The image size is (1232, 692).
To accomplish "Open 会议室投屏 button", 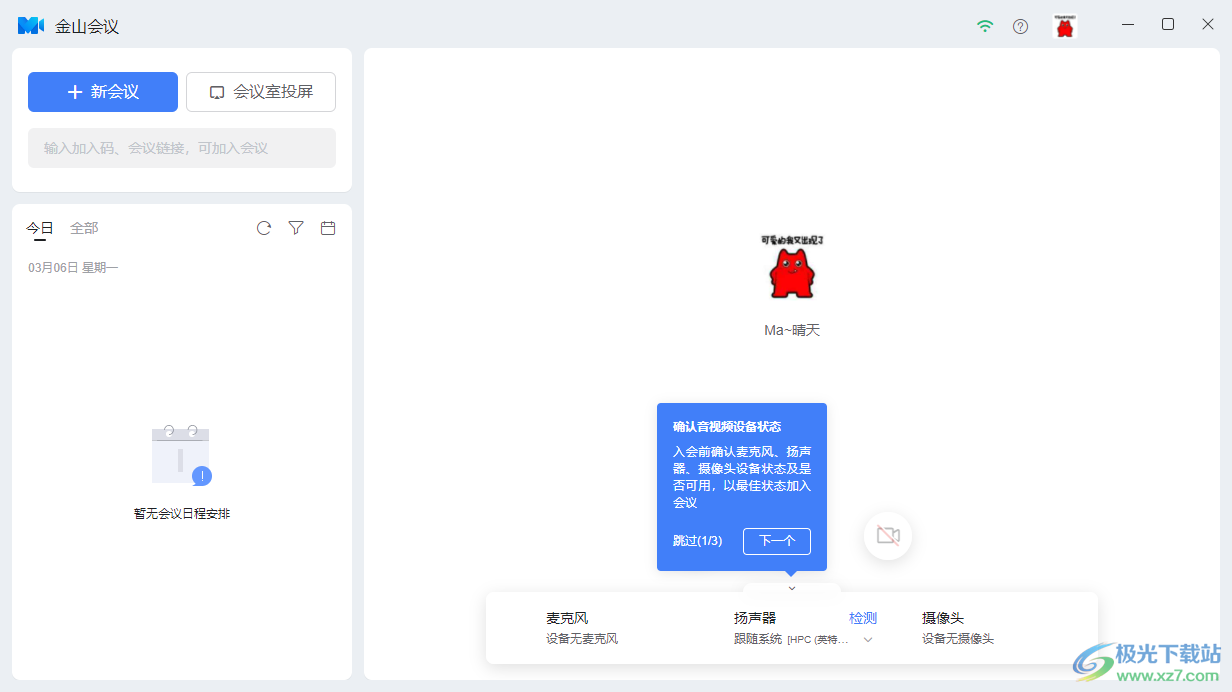I will (261, 92).
